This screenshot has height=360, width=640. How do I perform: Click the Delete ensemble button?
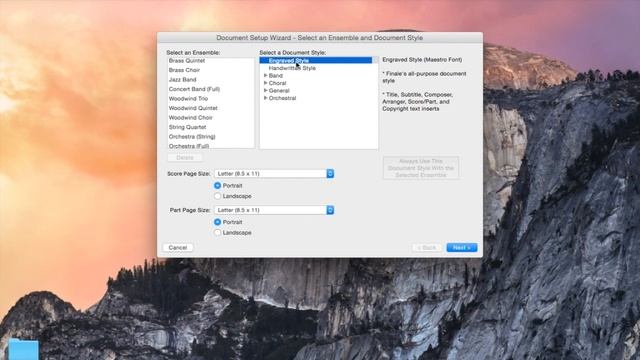tap(185, 158)
